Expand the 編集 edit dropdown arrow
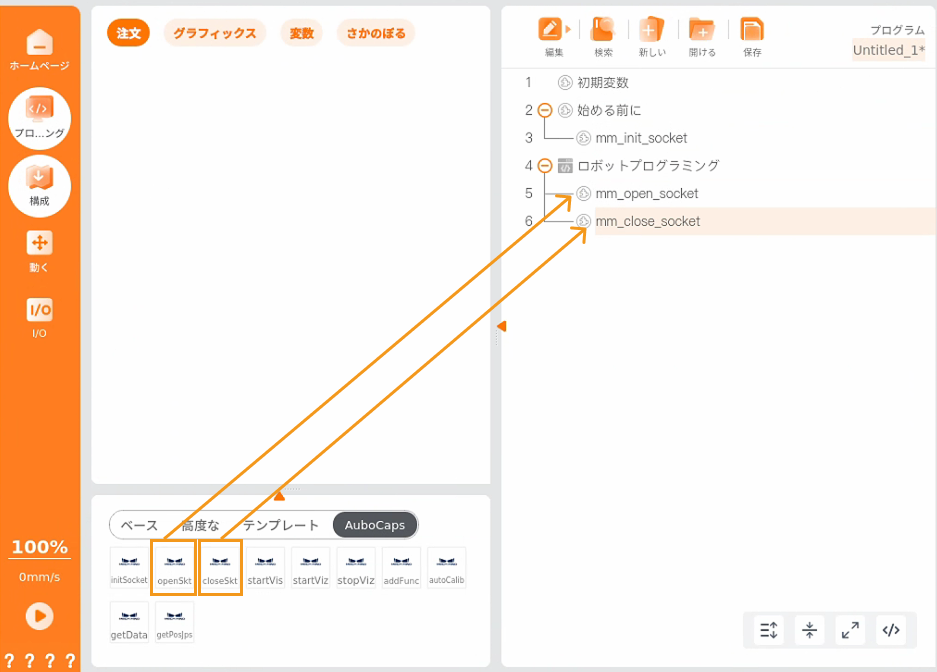The image size is (937, 672). coord(568,29)
